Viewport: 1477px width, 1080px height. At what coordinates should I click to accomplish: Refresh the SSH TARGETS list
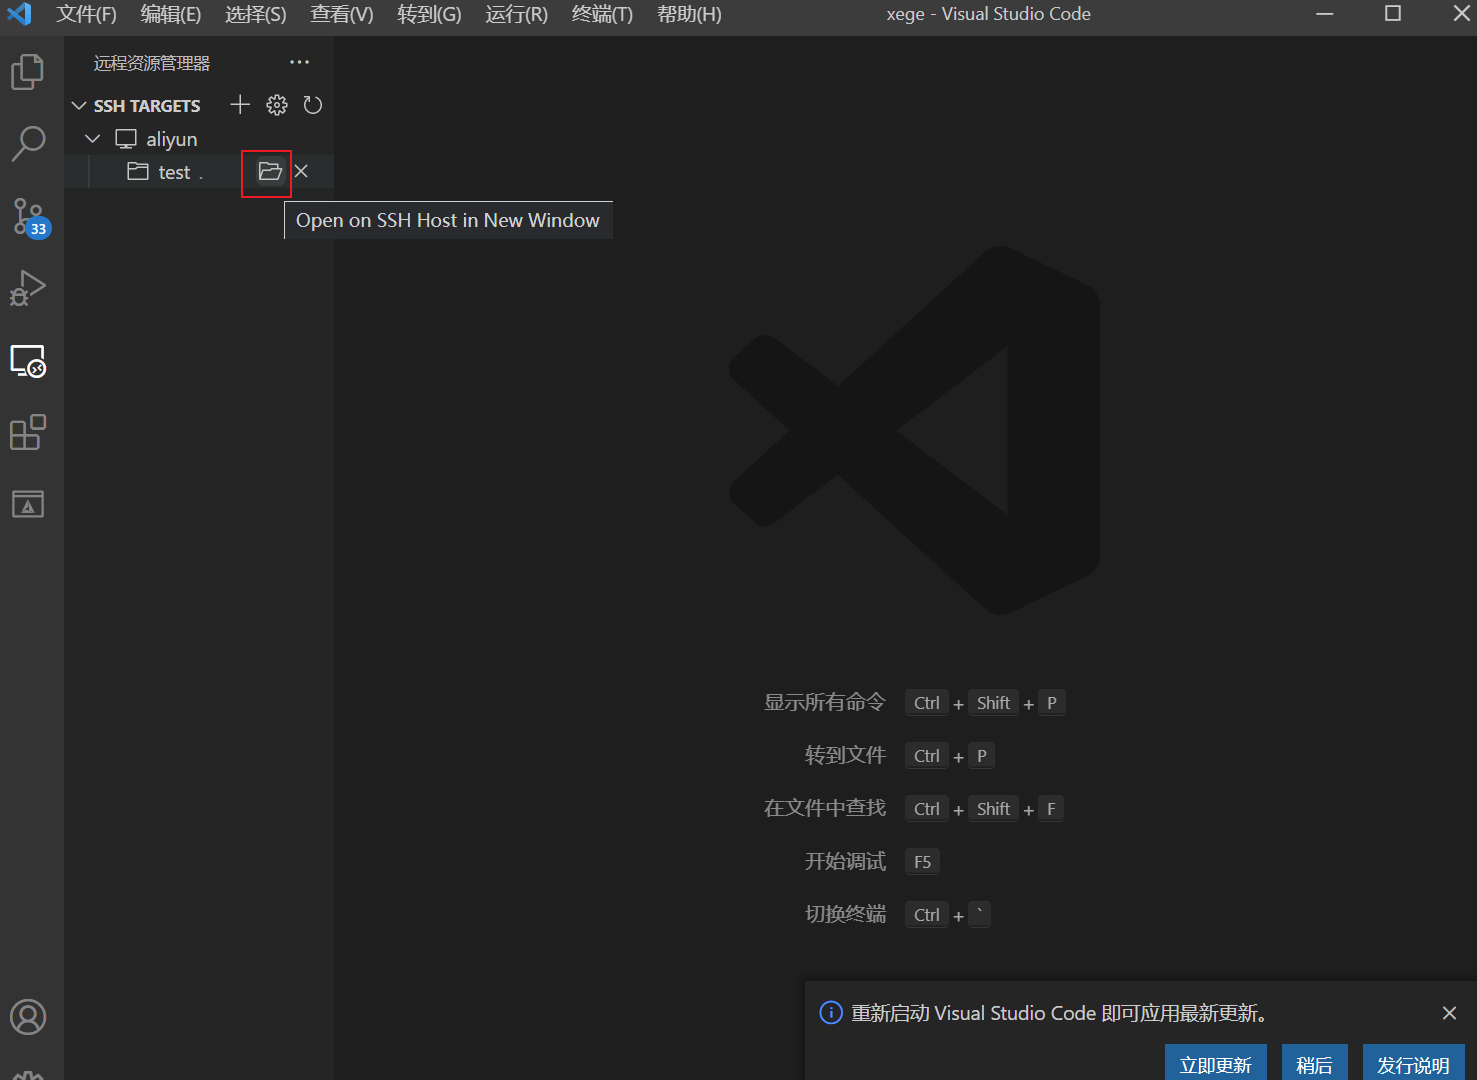point(313,105)
